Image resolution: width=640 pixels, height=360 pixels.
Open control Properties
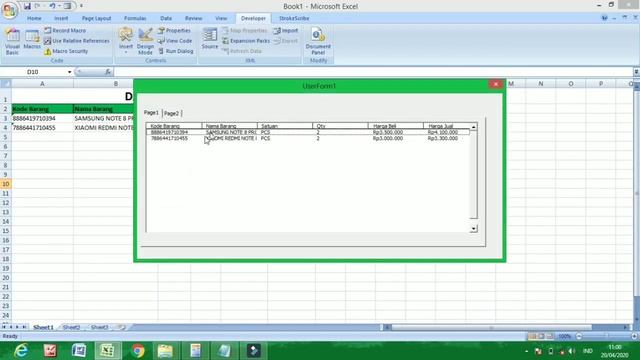(174, 31)
